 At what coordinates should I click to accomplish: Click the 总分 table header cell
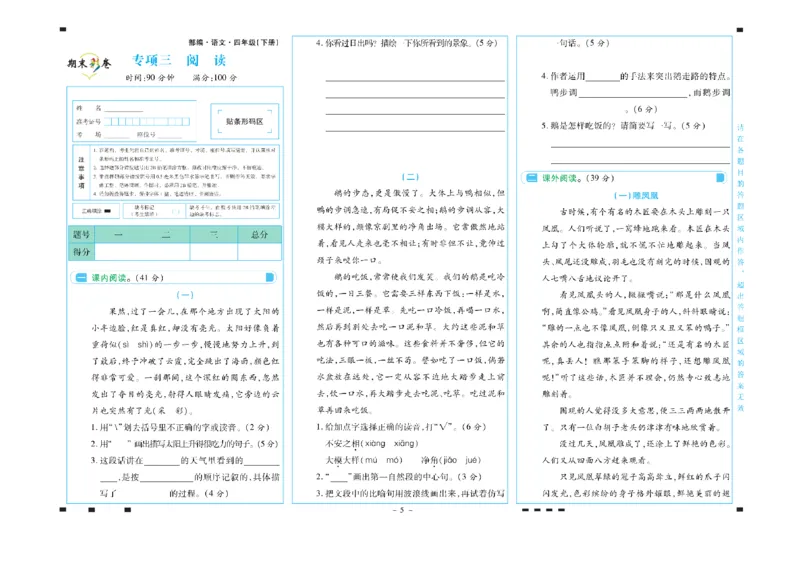(x=259, y=235)
